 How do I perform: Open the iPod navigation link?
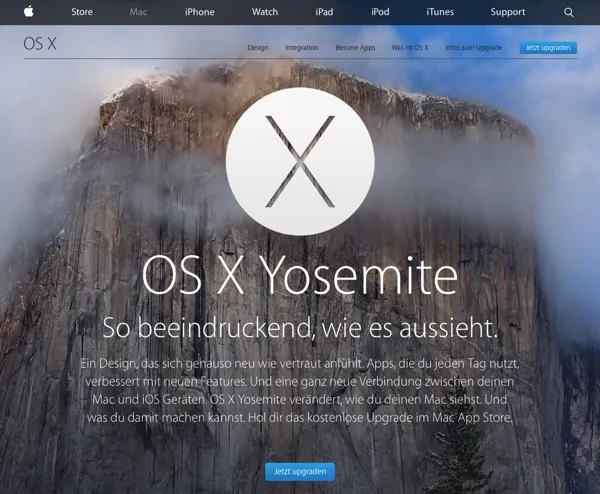click(380, 12)
